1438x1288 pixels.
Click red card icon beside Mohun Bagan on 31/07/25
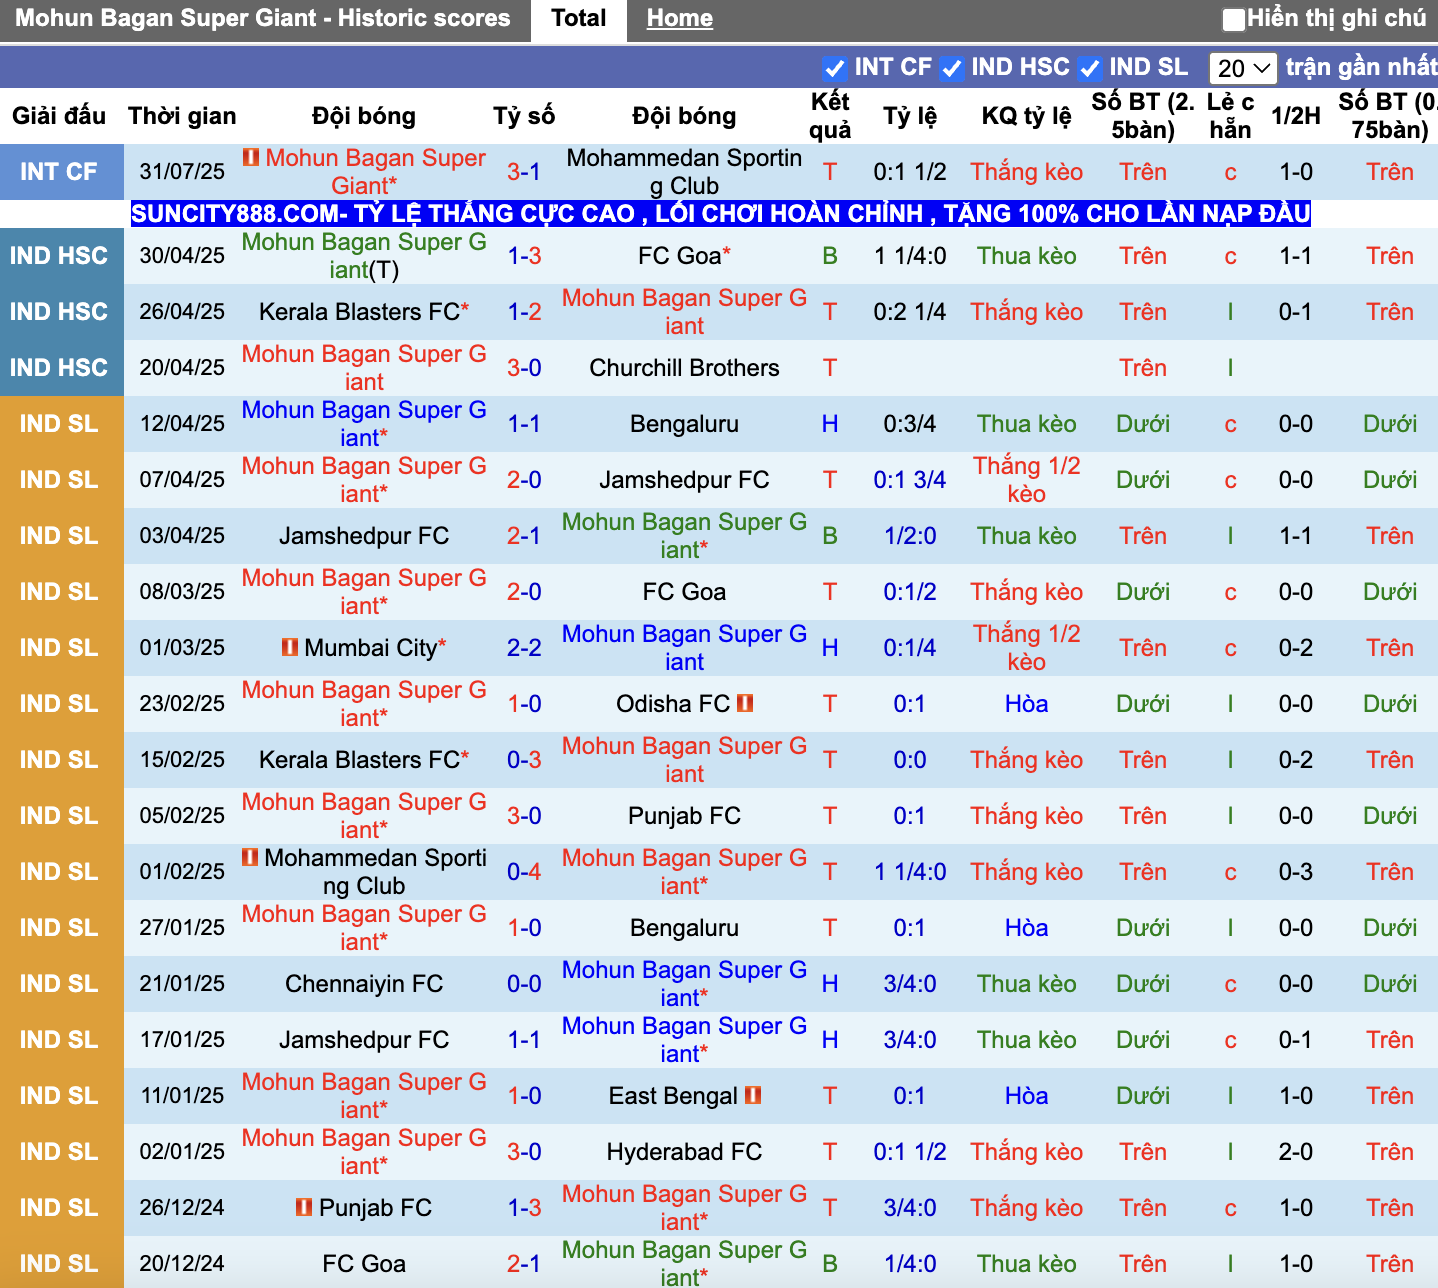[251, 157]
